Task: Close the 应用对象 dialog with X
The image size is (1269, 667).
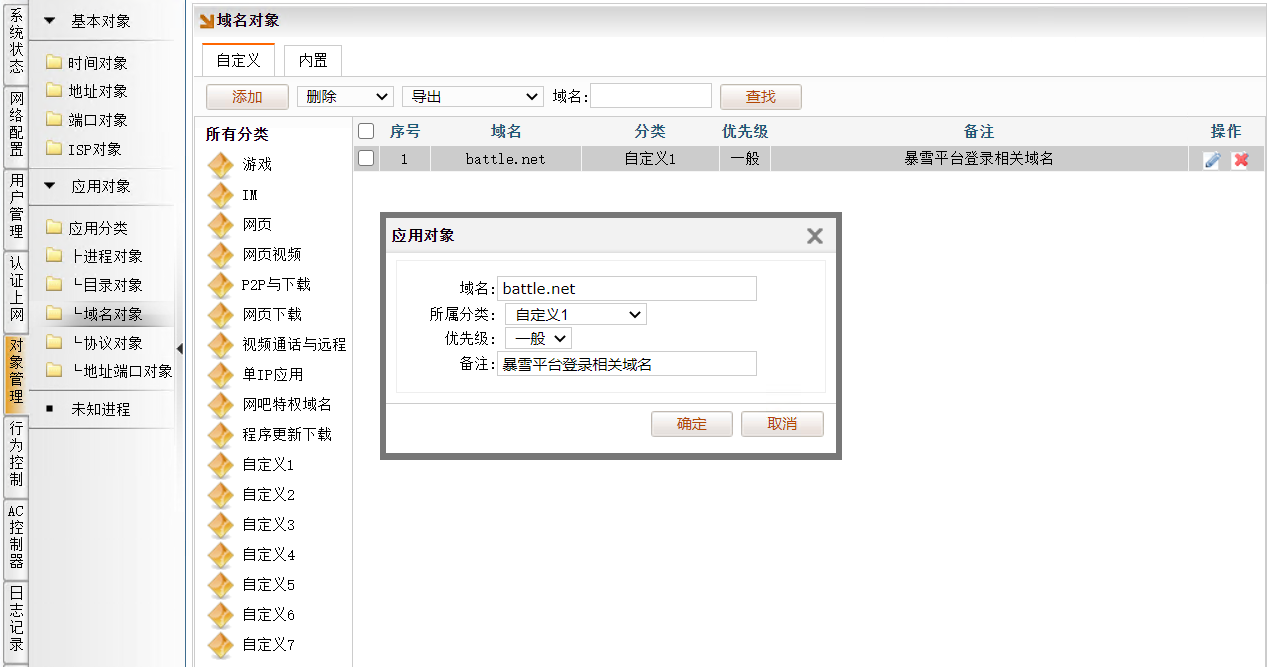Action: click(x=814, y=236)
